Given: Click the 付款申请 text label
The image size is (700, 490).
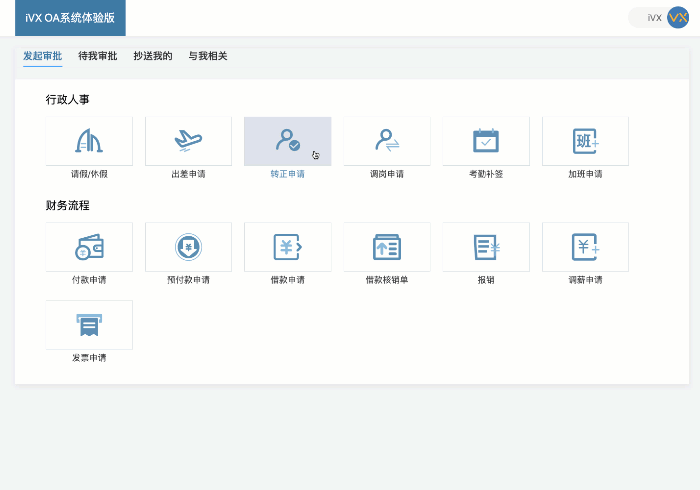Looking at the screenshot, I should point(89,280).
